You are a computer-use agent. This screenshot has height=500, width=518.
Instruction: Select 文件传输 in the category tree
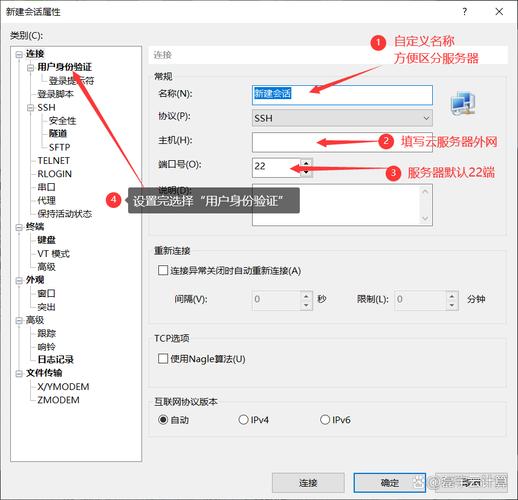pyautogui.click(x=44, y=373)
